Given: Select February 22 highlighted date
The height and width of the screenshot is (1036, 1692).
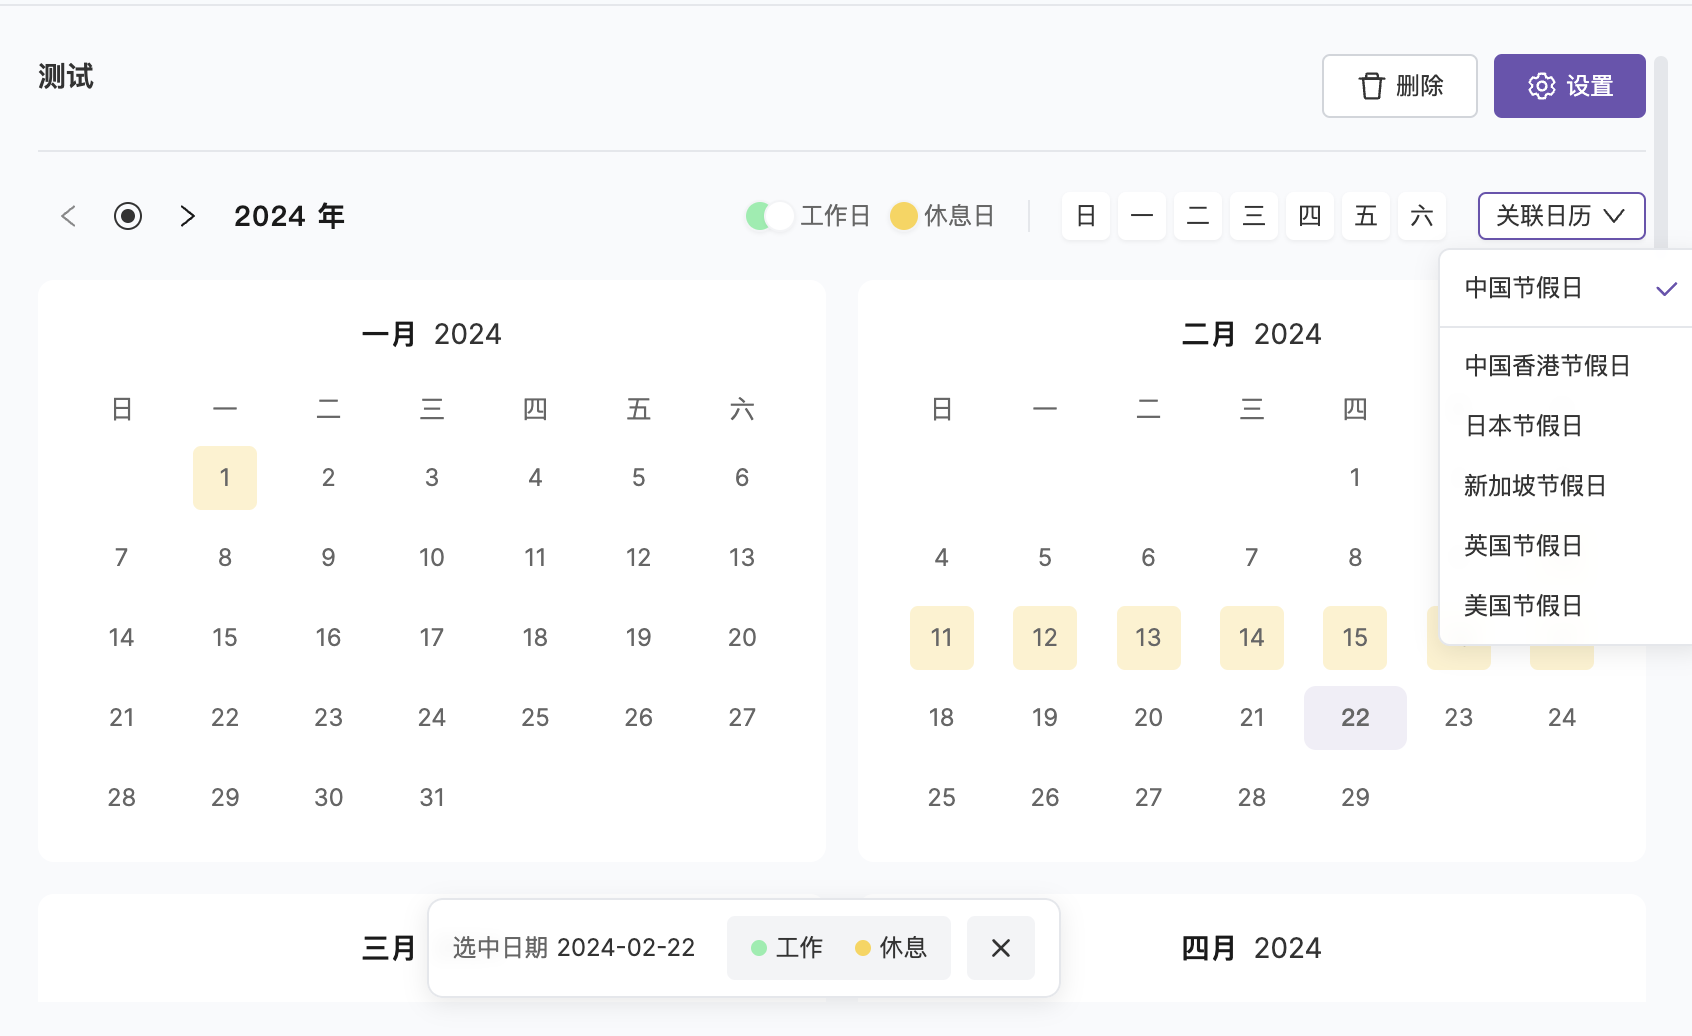Looking at the screenshot, I should click(x=1355, y=718).
